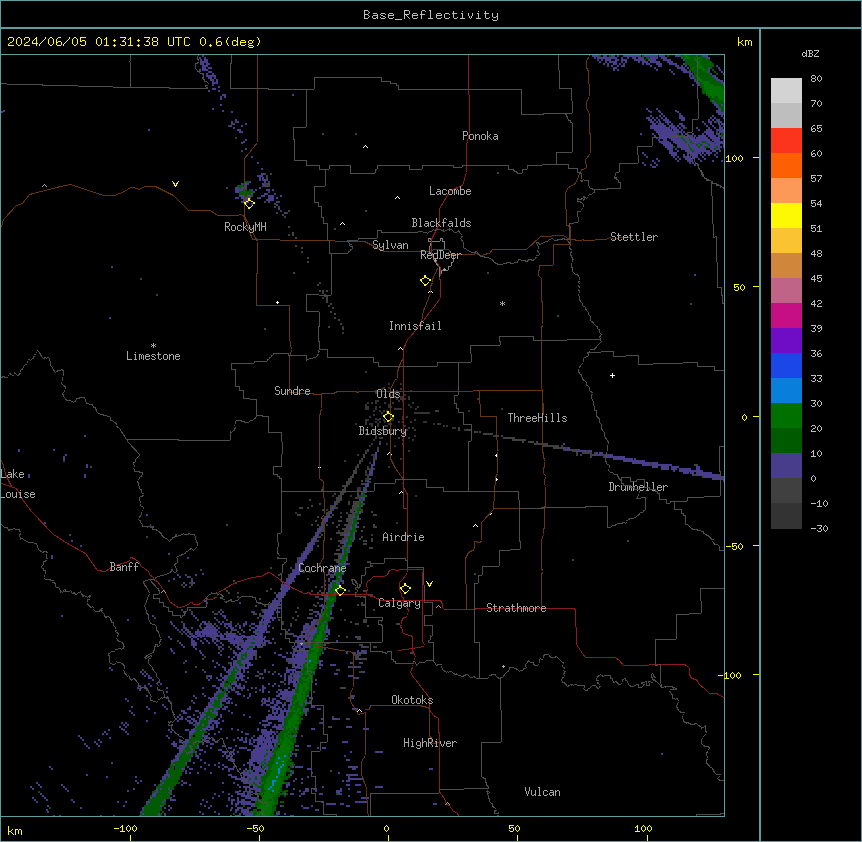
Task: Select the bright yellow 51-54 dBZ swatch
Action: pos(786,215)
